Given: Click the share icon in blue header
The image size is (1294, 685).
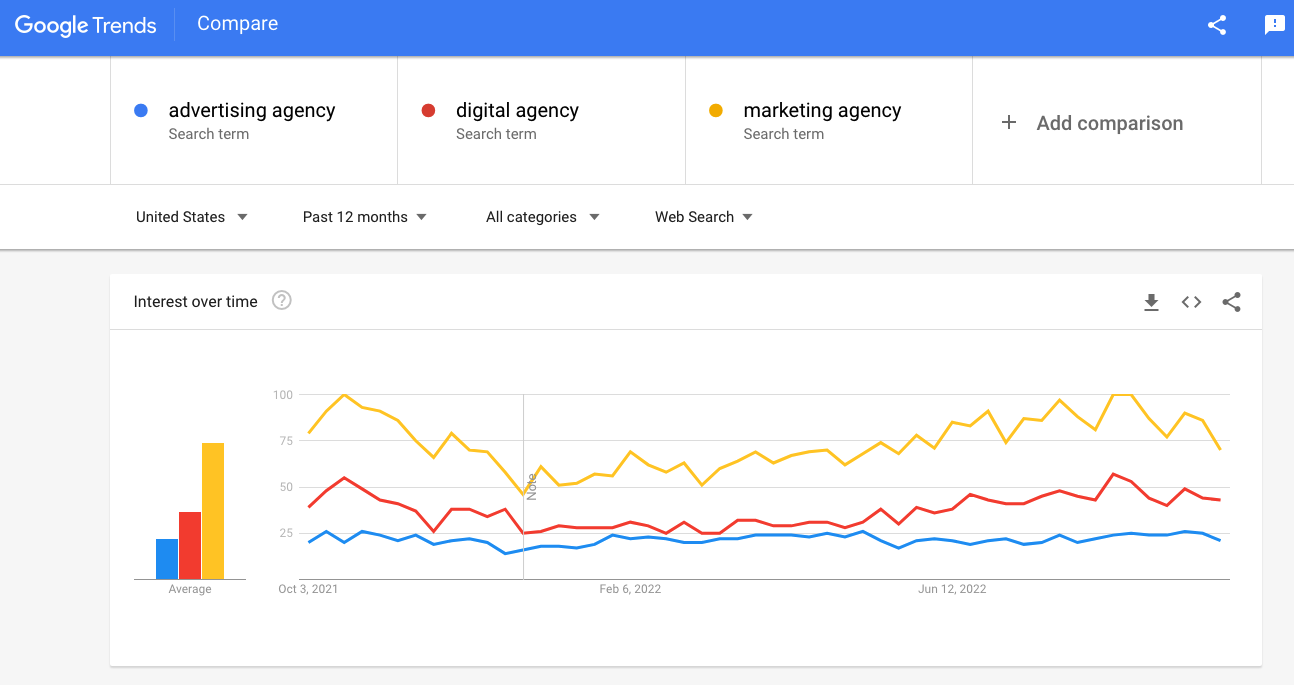Looking at the screenshot, I should pos(1217,25).
